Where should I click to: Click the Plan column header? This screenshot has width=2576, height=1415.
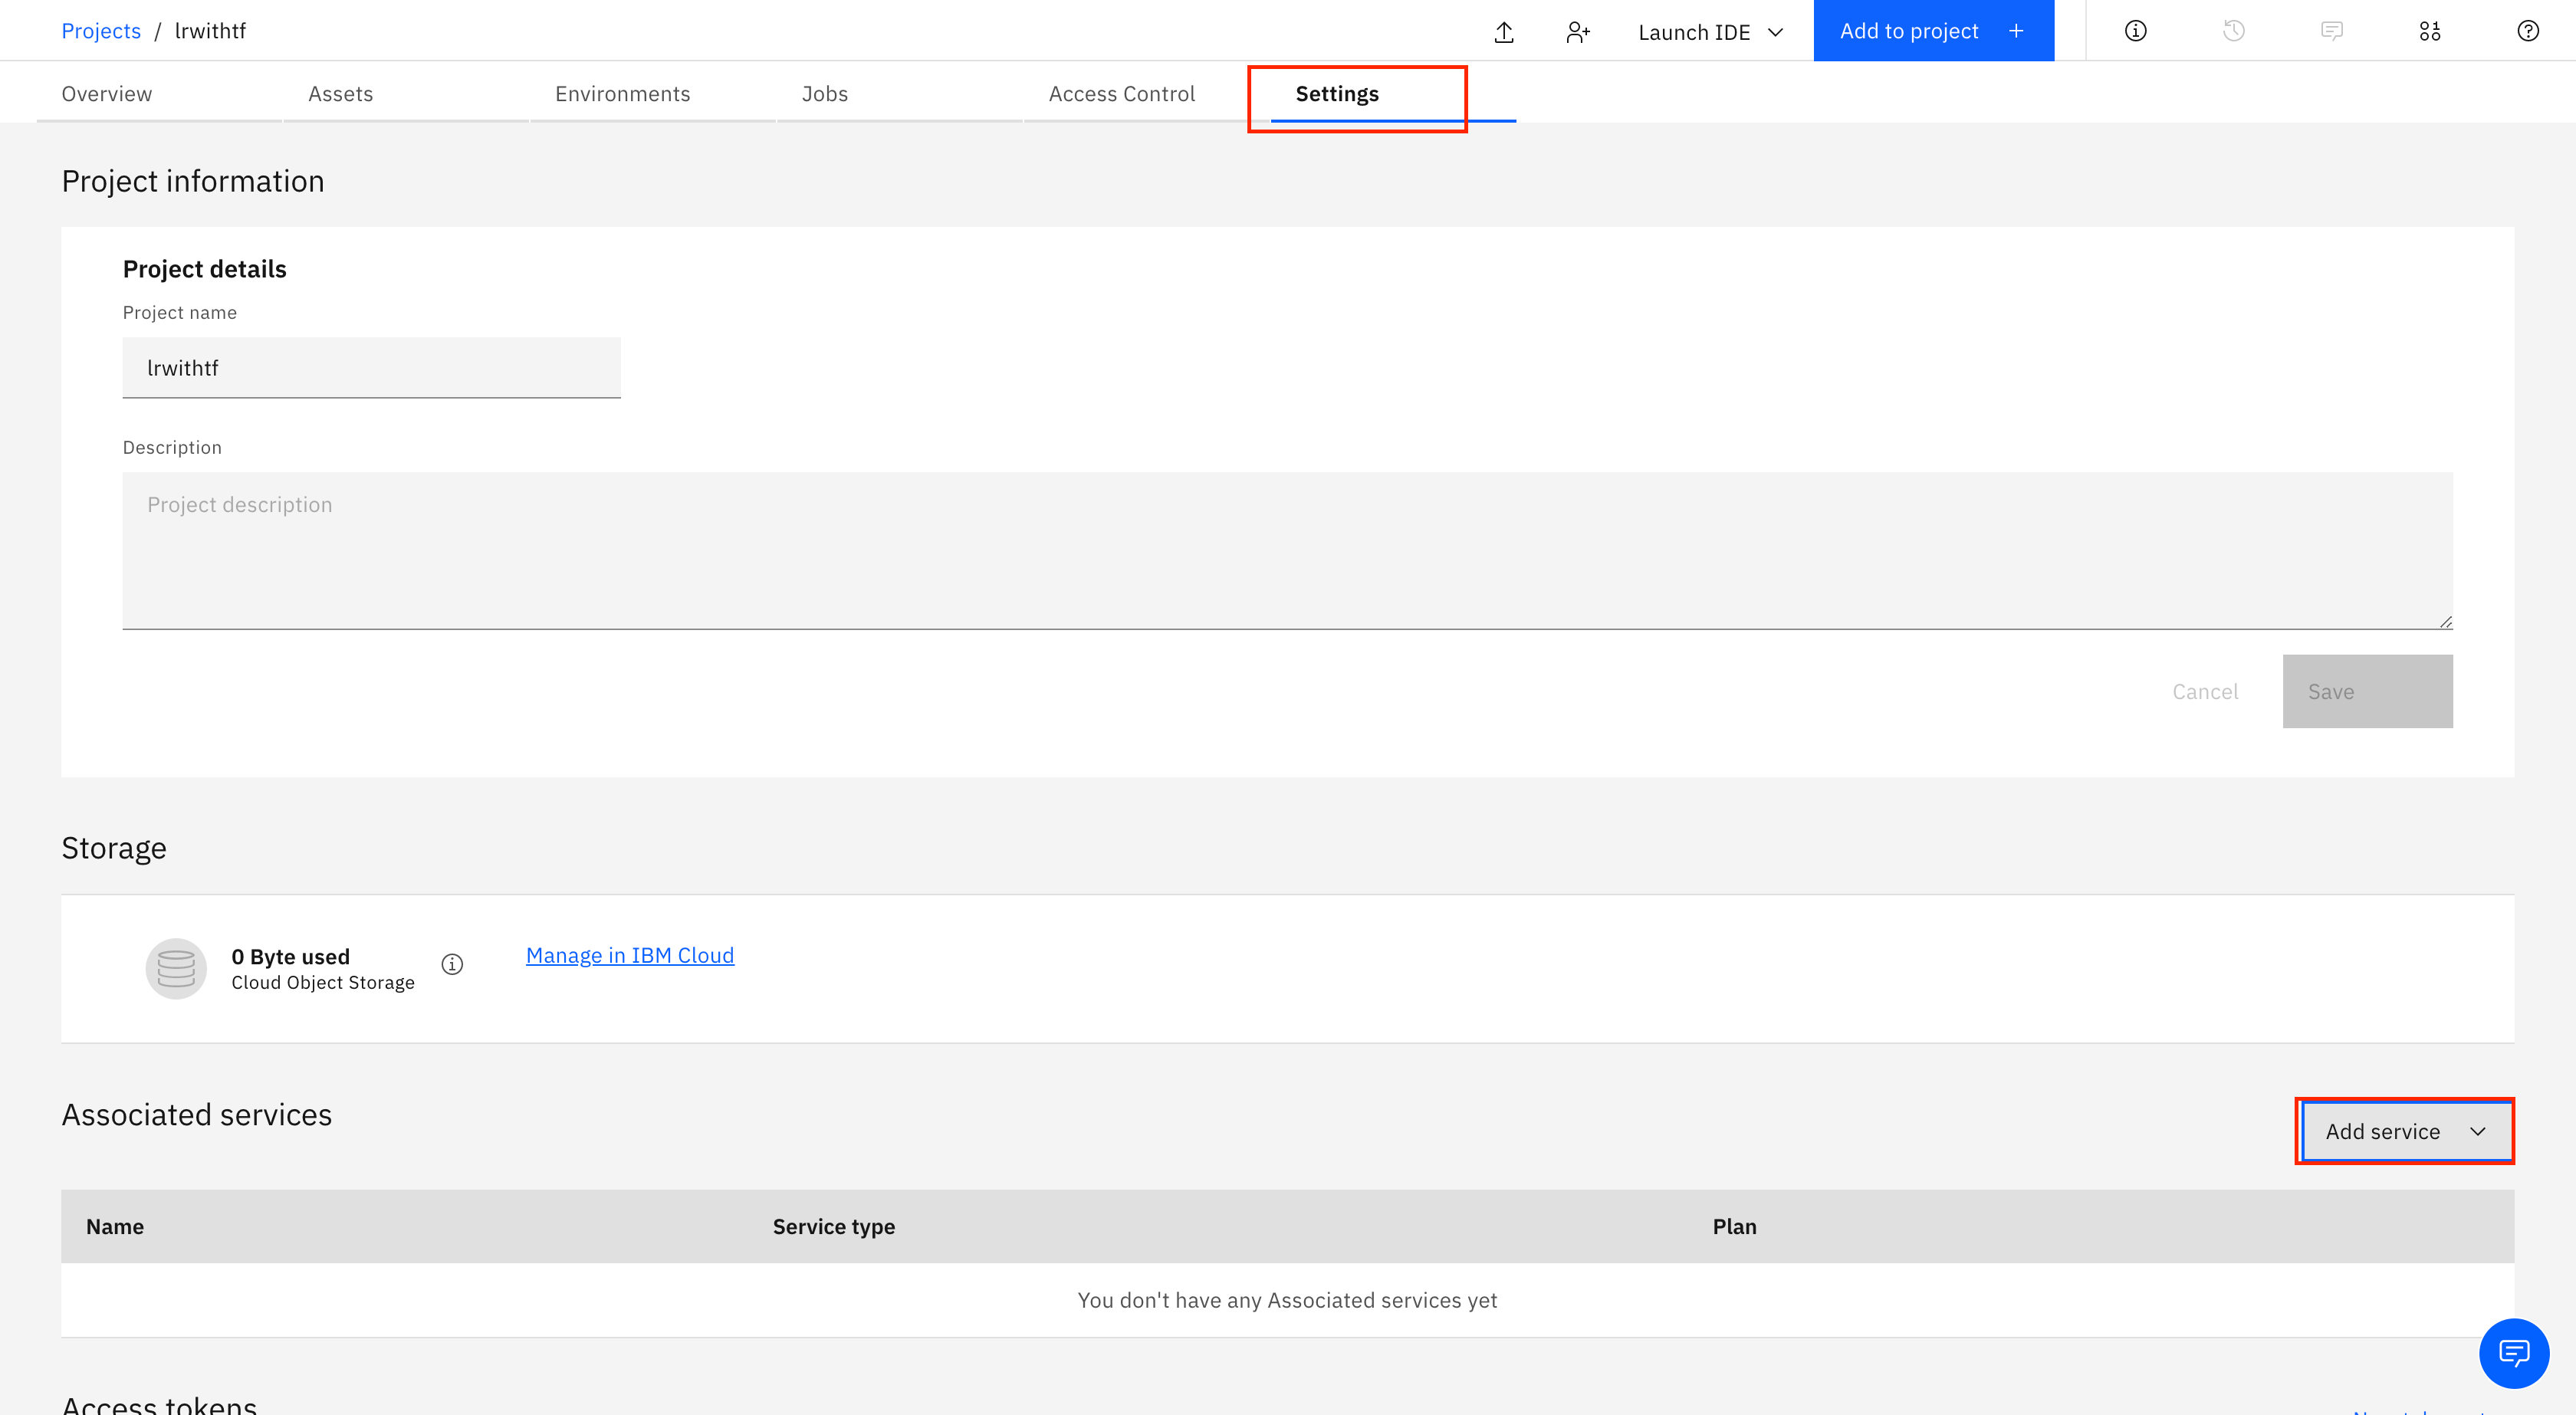(1734, 1227)
